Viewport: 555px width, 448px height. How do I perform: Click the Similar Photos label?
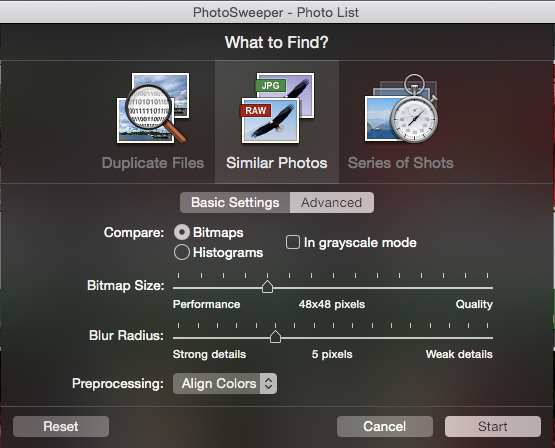click(x=277, y=163)
